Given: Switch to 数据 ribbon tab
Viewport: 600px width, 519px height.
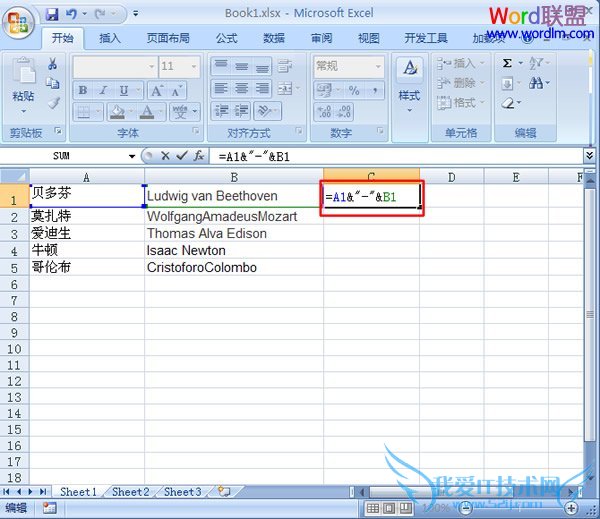Looking at the screenshot, I should click(274, 38).
